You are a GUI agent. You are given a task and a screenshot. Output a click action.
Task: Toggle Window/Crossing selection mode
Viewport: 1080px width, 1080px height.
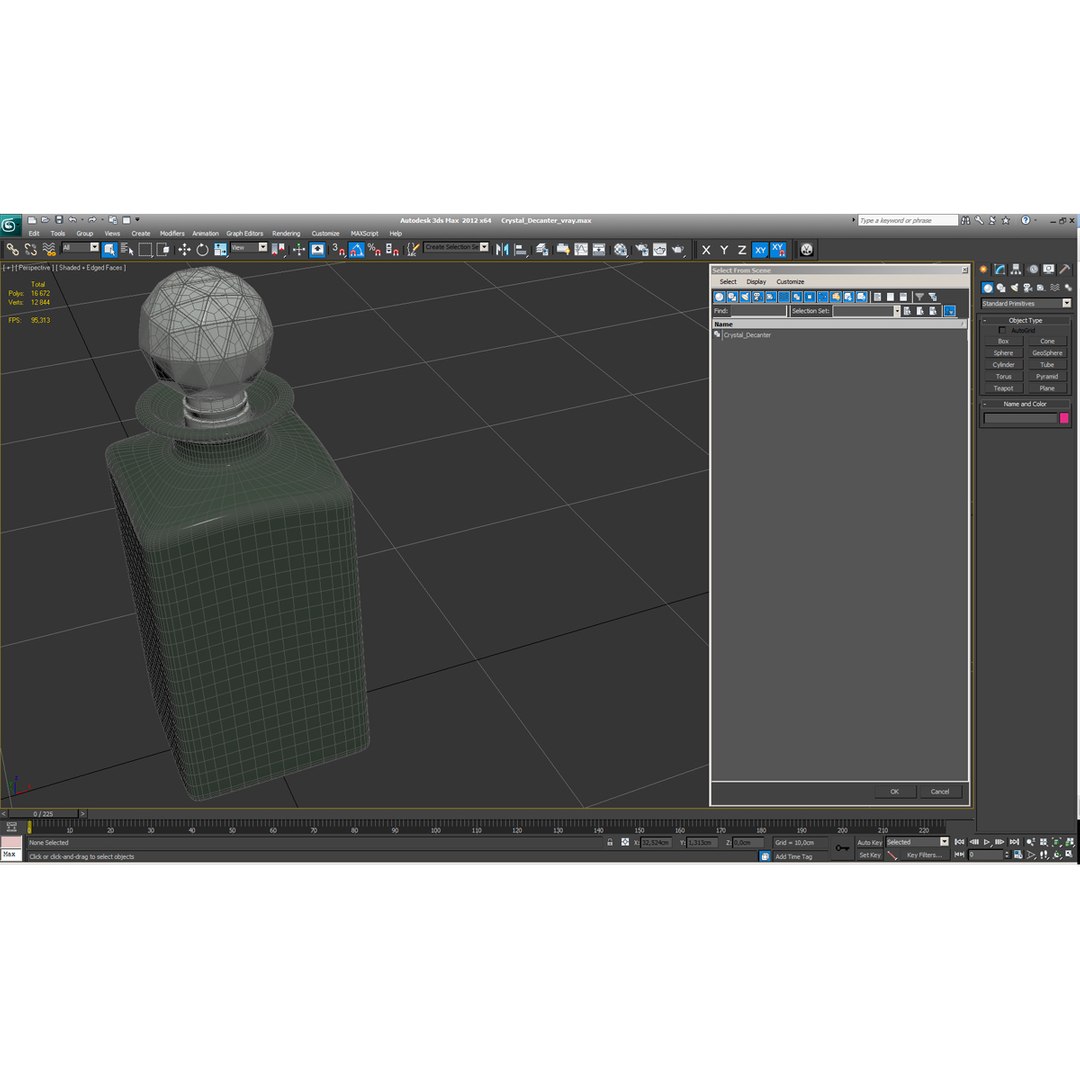(x=163, y=249)
